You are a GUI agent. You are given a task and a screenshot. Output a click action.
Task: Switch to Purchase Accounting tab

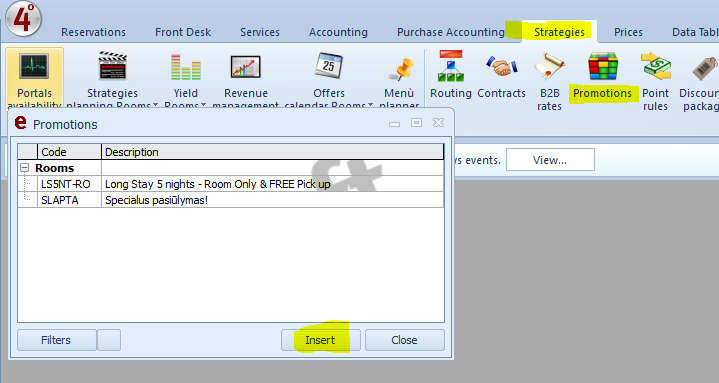point(451,32)
